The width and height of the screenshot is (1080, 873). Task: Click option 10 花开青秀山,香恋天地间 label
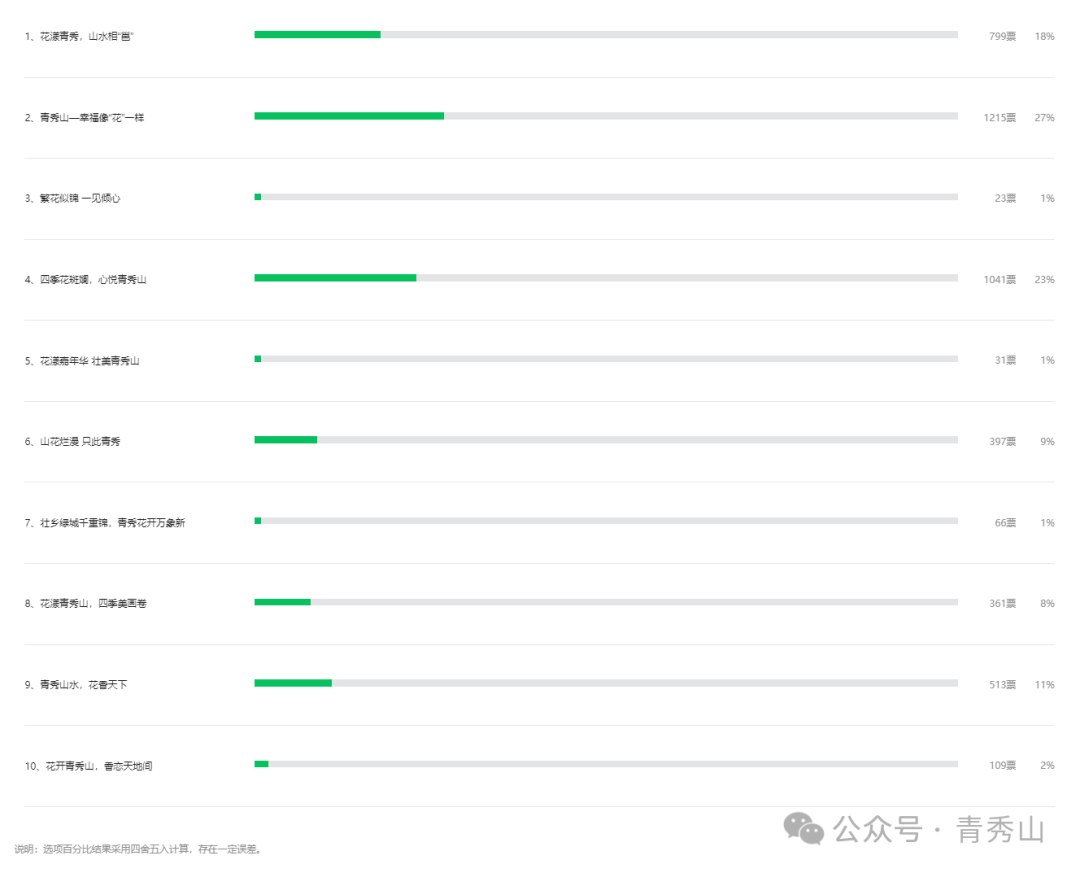[x=88, y=766]
